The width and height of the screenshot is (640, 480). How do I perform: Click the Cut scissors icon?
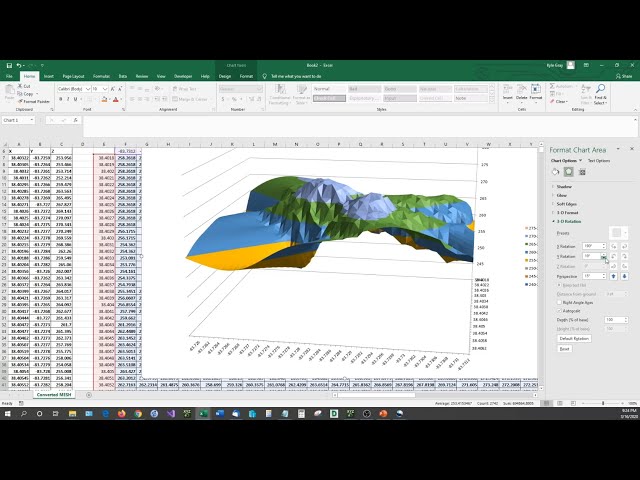[x=20, y=86]
